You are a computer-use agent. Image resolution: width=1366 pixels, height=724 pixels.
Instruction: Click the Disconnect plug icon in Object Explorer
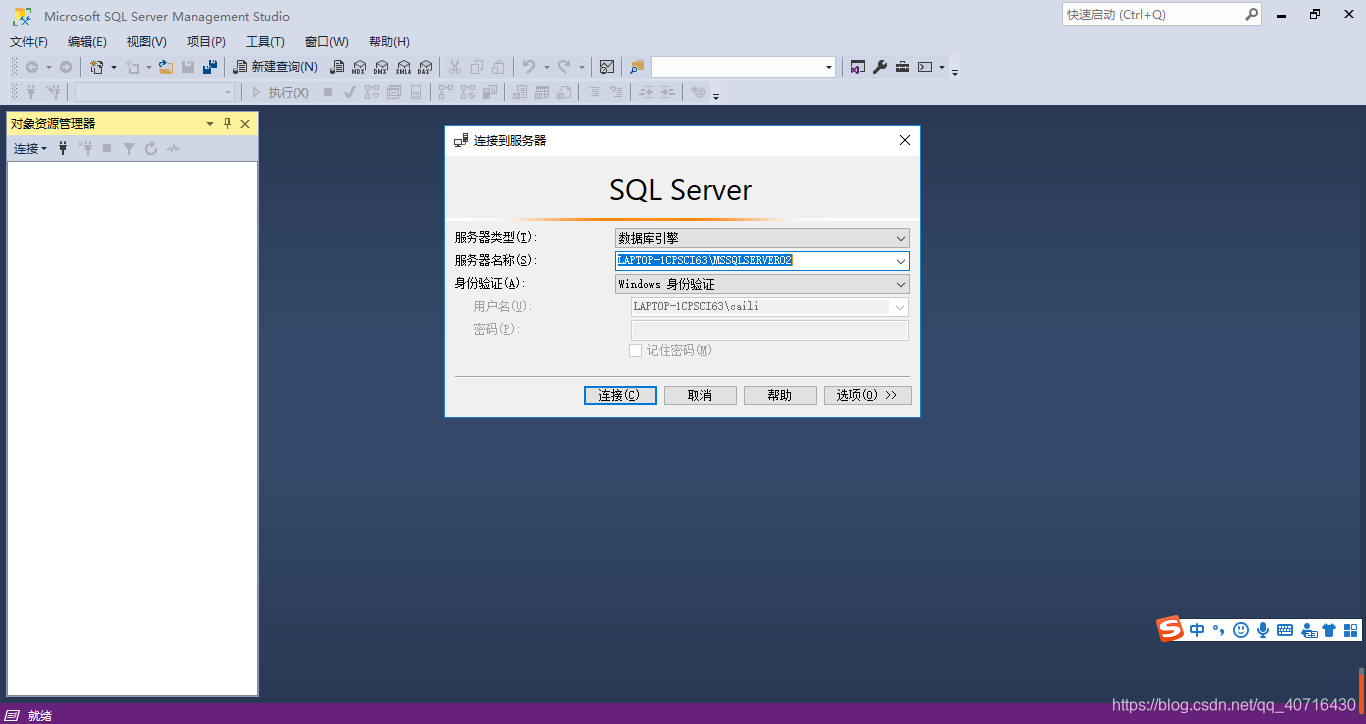(x=86, y=148)
